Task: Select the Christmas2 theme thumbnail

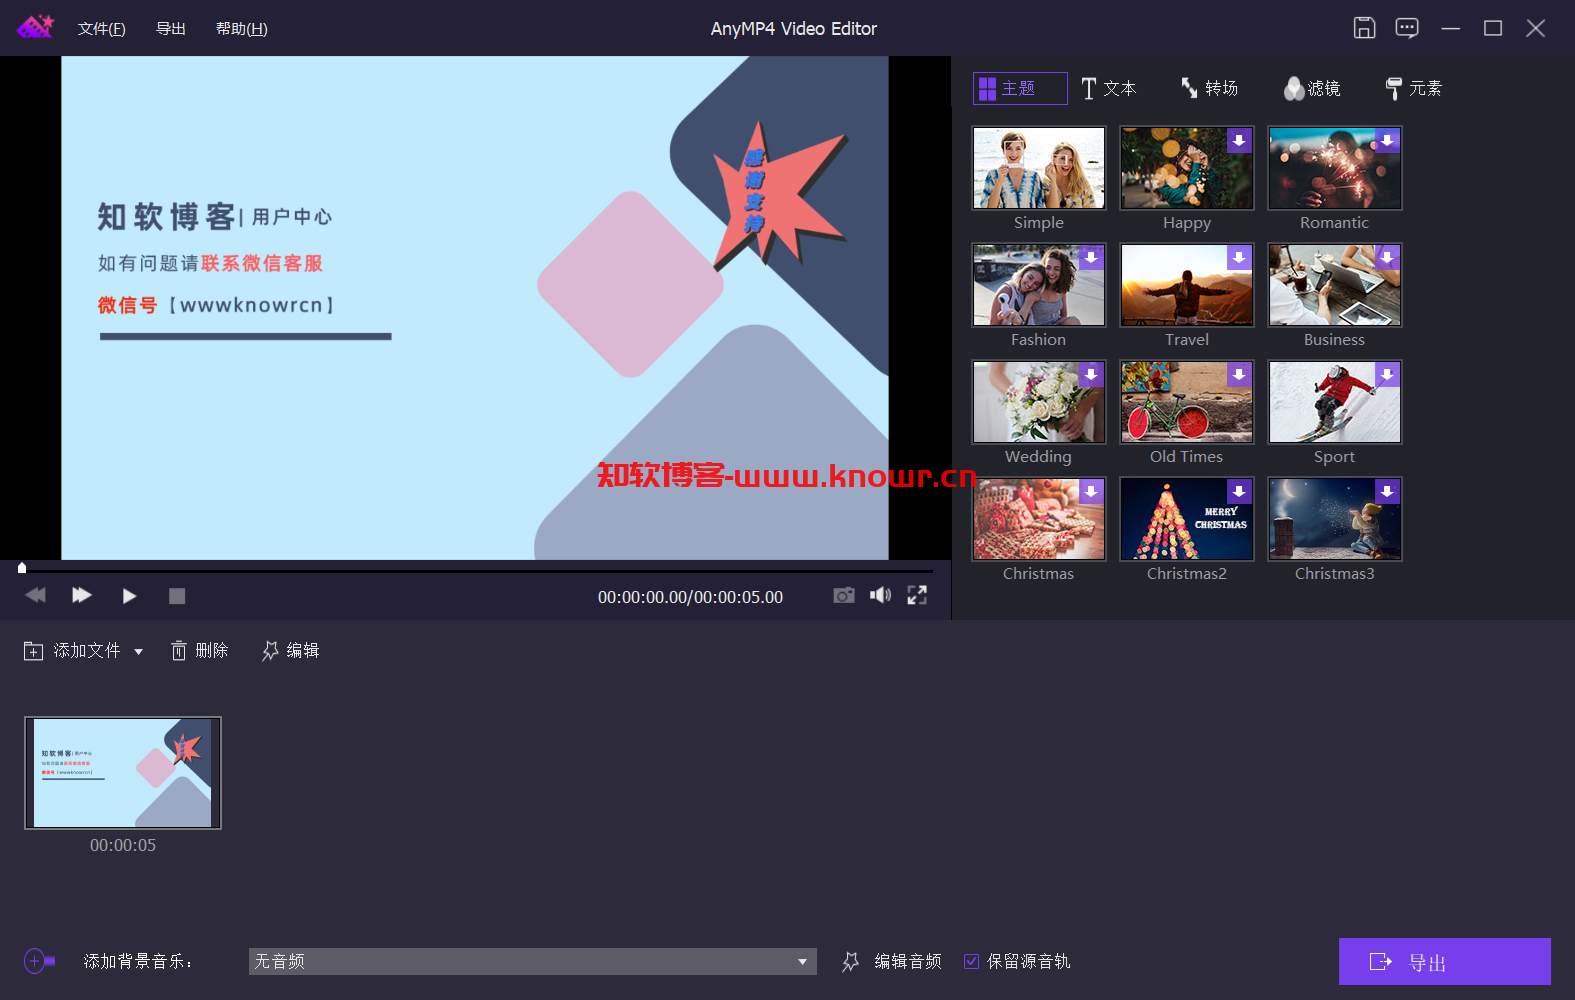Action: tap(1187, 519)
